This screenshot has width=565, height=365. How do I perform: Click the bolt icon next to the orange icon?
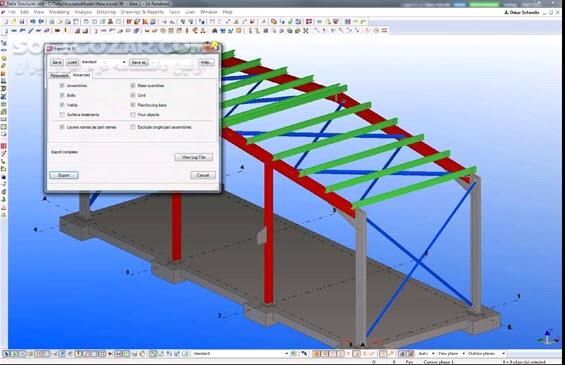tap(66, 31)
